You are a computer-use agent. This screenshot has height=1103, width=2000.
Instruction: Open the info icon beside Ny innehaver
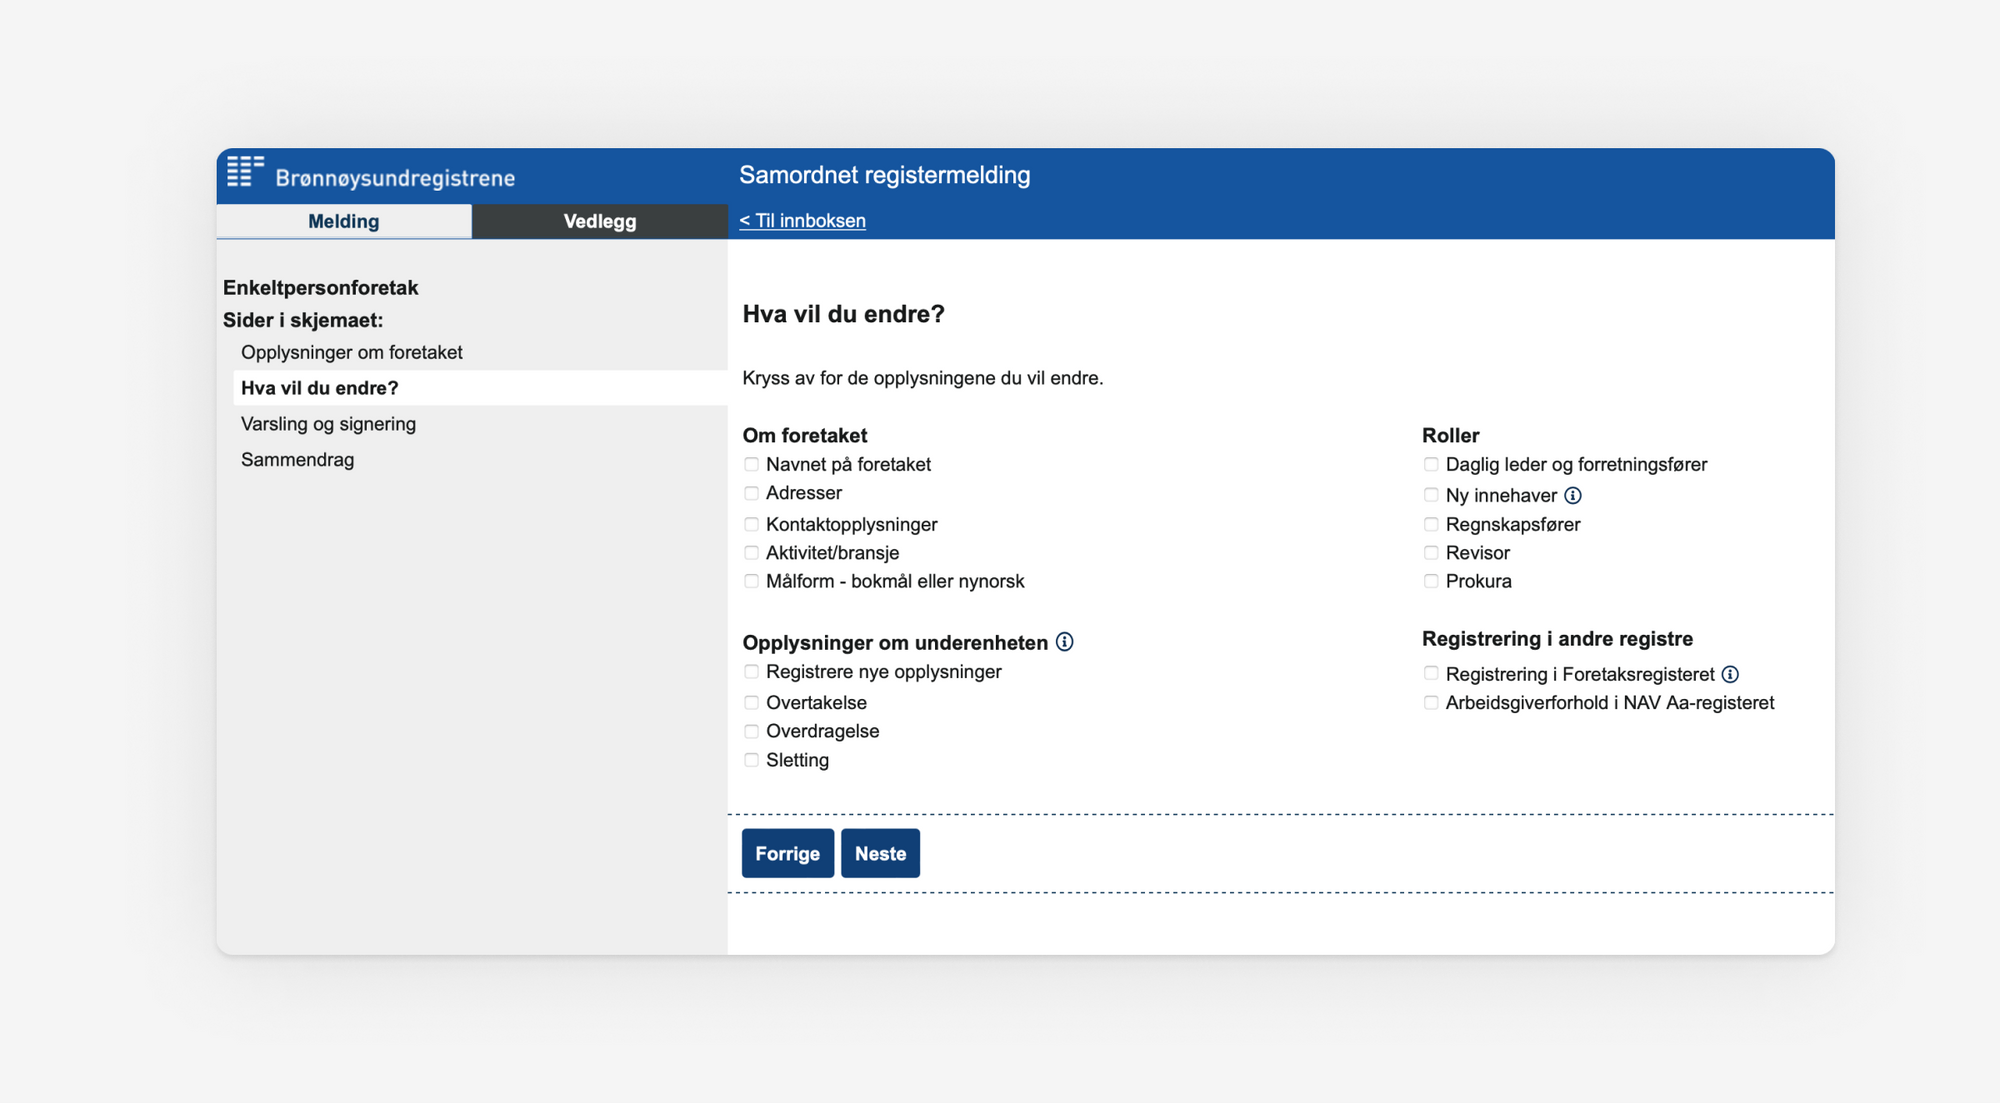point(1573,494)
